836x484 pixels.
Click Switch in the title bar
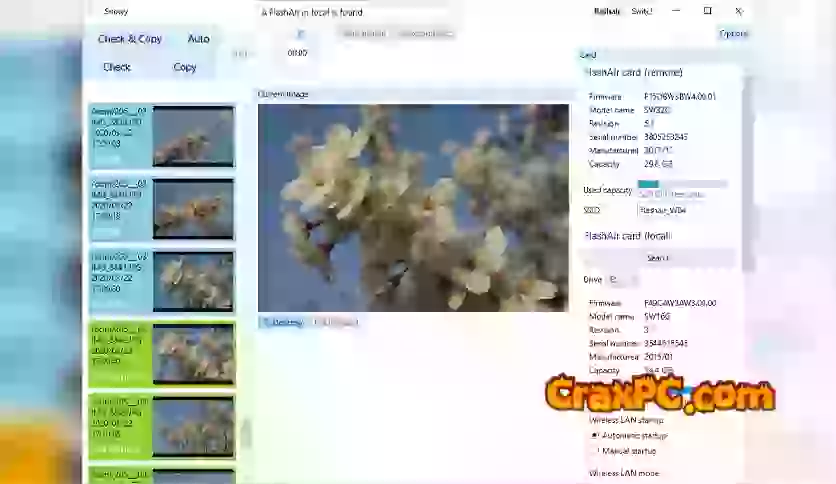pyautogui.click(x=641, y=11)
